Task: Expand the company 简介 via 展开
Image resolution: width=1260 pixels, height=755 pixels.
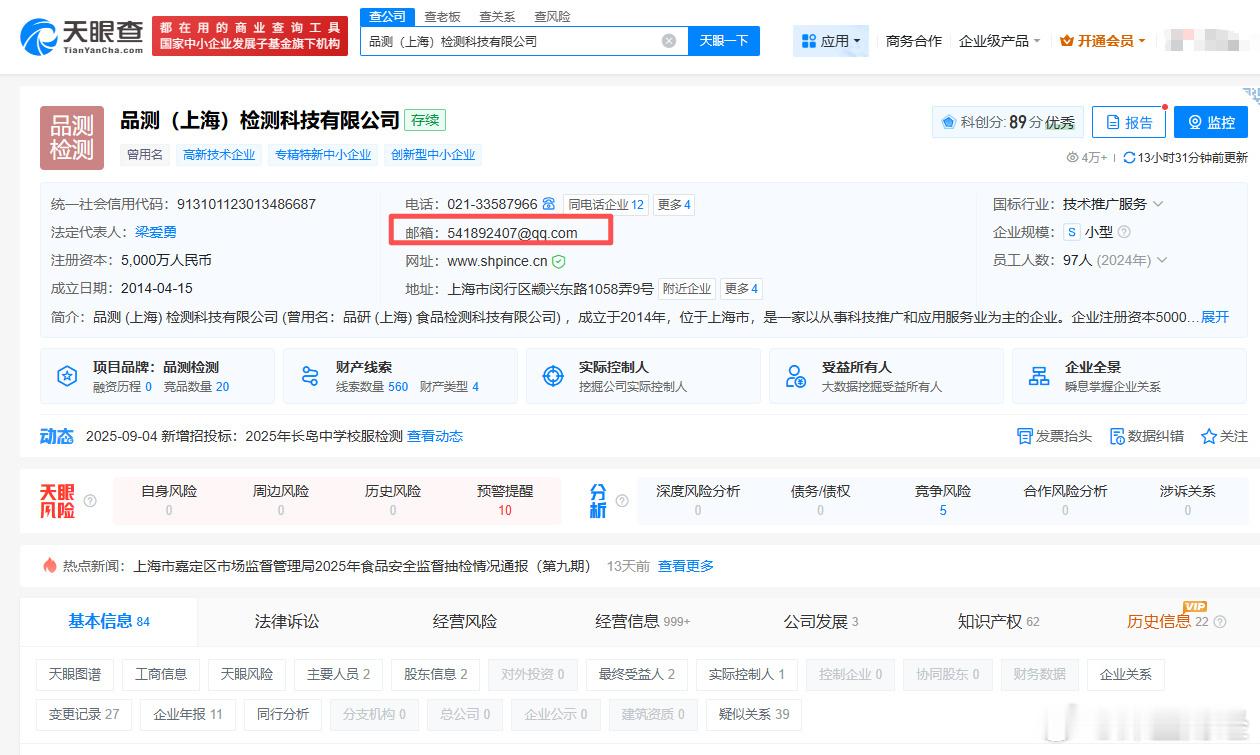Action: pyautogui.click(x=1215, y=317)
